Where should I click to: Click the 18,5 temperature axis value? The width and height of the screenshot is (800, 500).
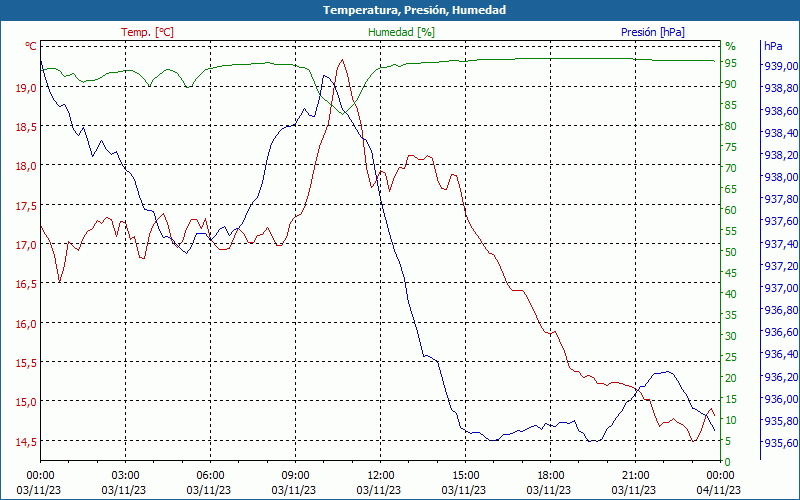[26, 128]
